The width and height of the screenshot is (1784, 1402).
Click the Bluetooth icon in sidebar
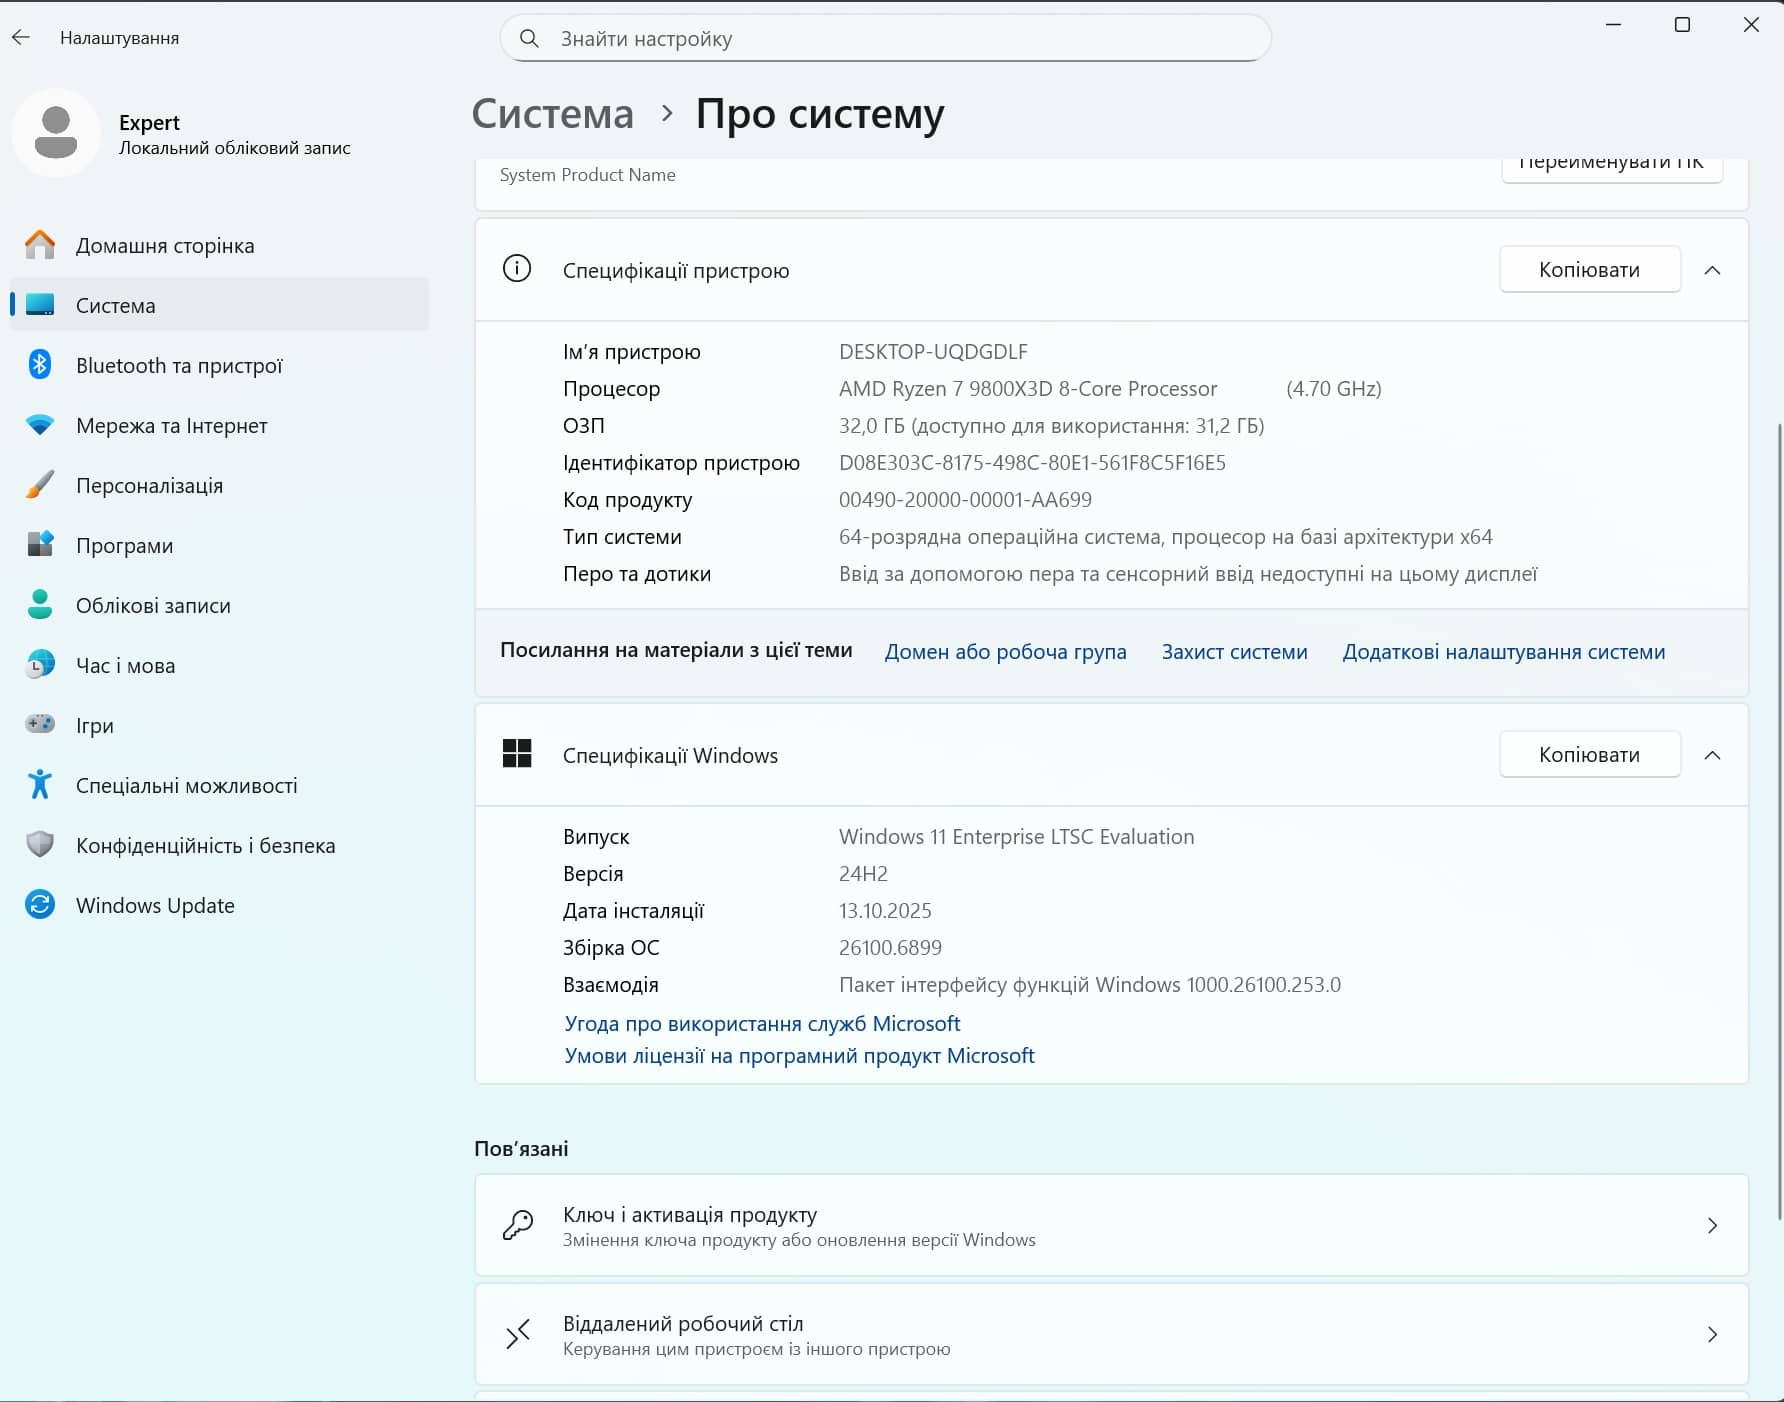40,365
